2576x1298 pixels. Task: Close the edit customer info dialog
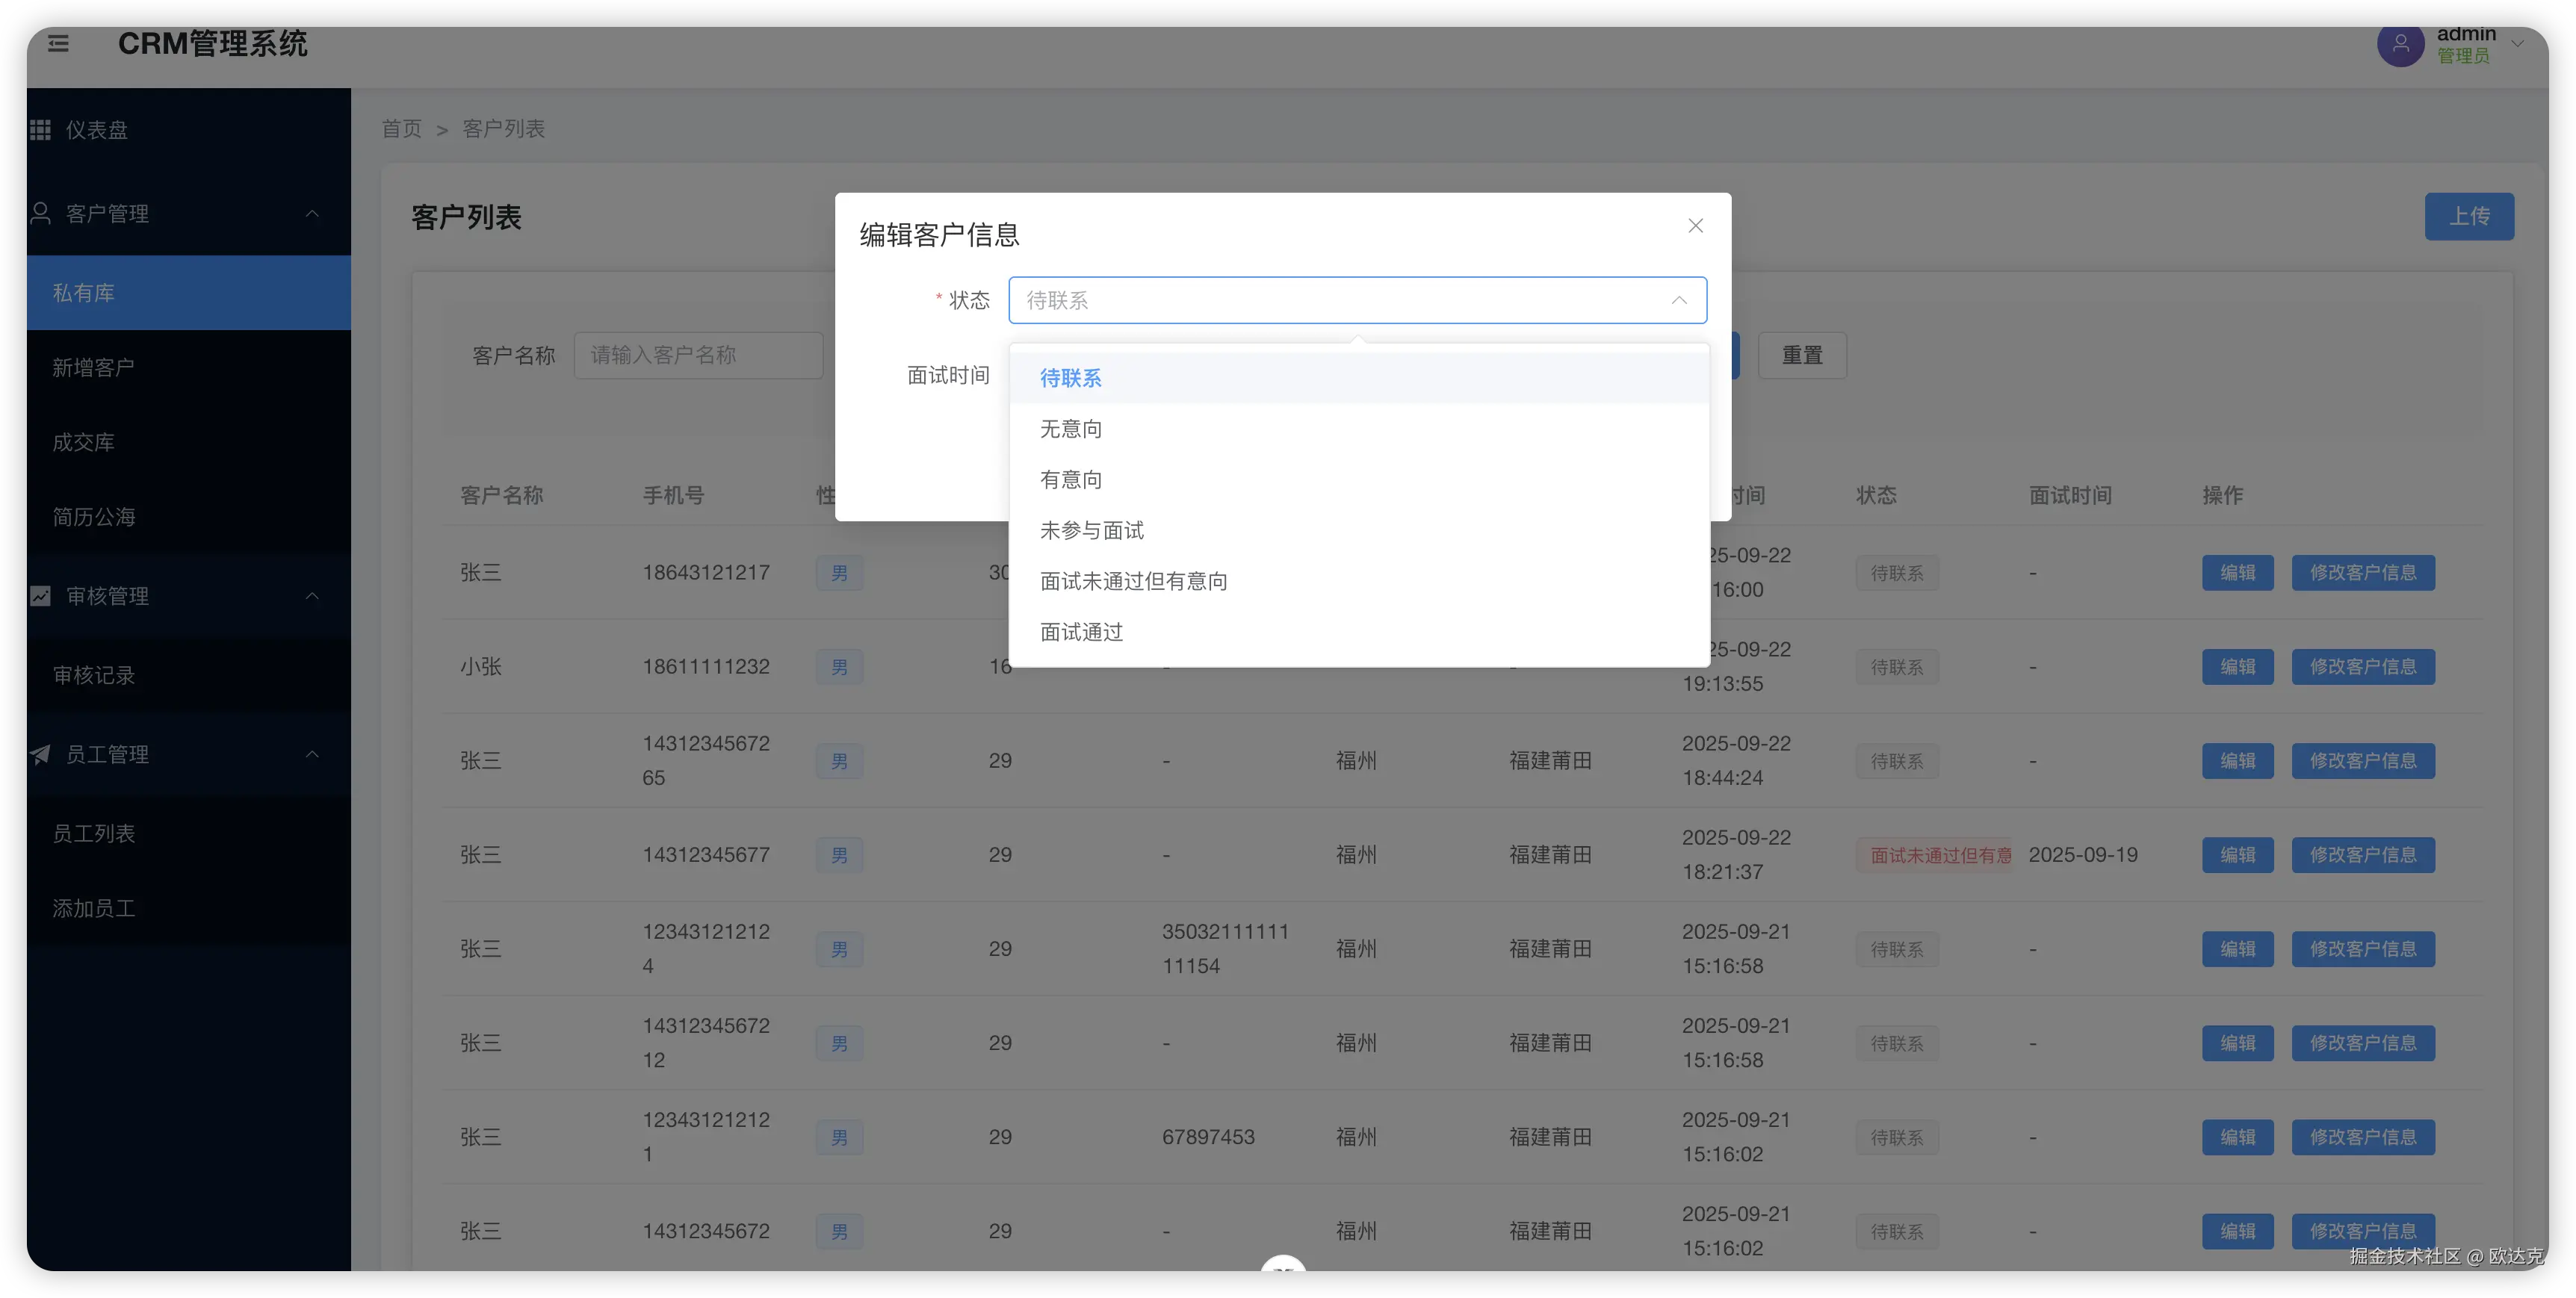point(1695,226)
